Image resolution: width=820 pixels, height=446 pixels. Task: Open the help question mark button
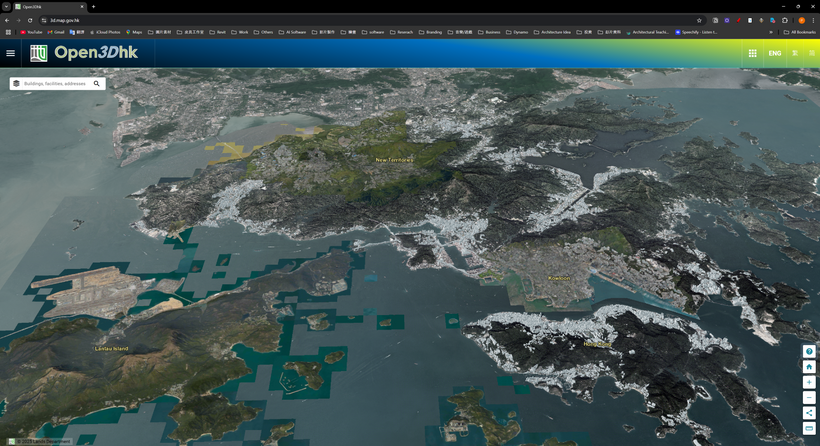pyautogui.click(x=809, y=352)
